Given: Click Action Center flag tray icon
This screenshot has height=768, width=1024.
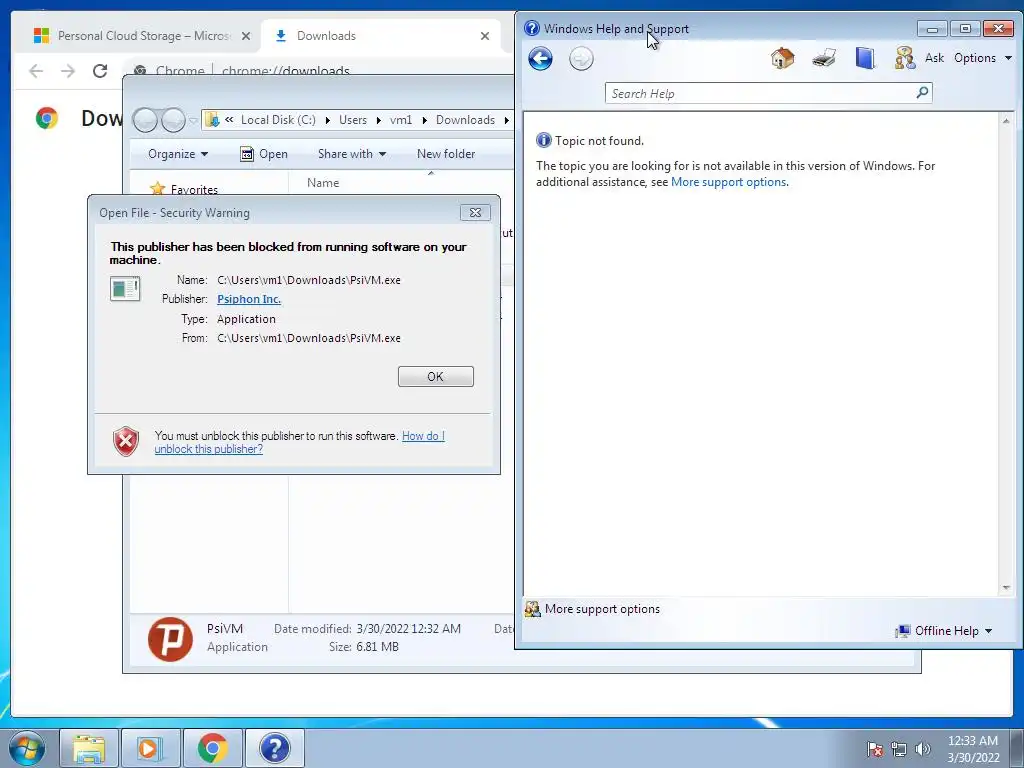Looking at the screenshot, I should (x=875, y=749).
